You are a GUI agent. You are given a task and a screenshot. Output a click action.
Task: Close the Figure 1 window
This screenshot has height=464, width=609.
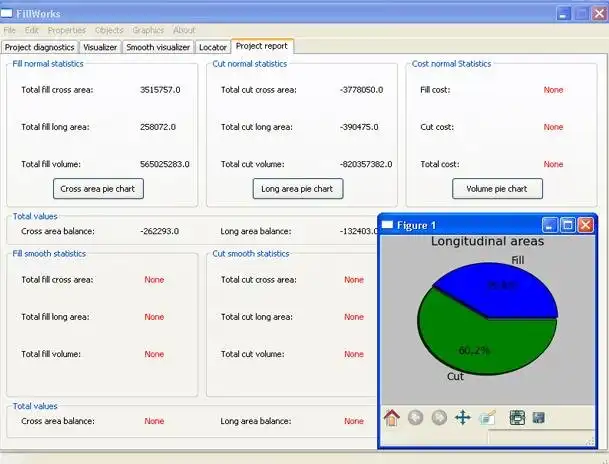click(x=586, y=225)
